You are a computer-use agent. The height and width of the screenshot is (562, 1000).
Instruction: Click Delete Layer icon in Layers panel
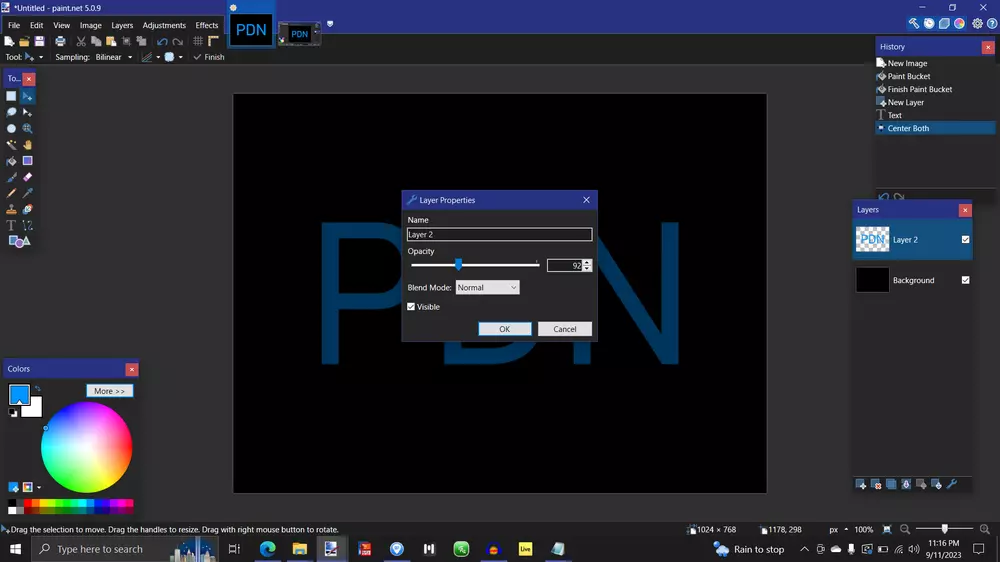click(x=876, y=485)
